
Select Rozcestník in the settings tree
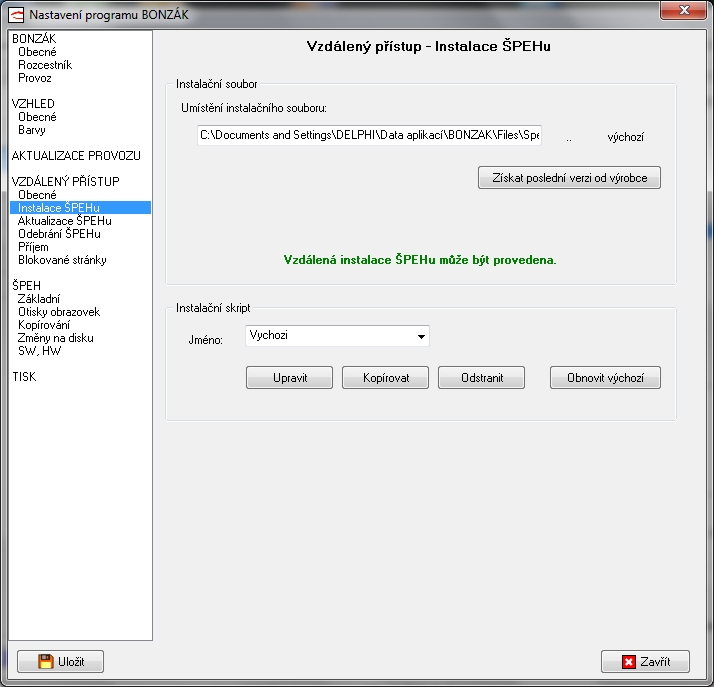pyautogui.click(x=45, y=65)
